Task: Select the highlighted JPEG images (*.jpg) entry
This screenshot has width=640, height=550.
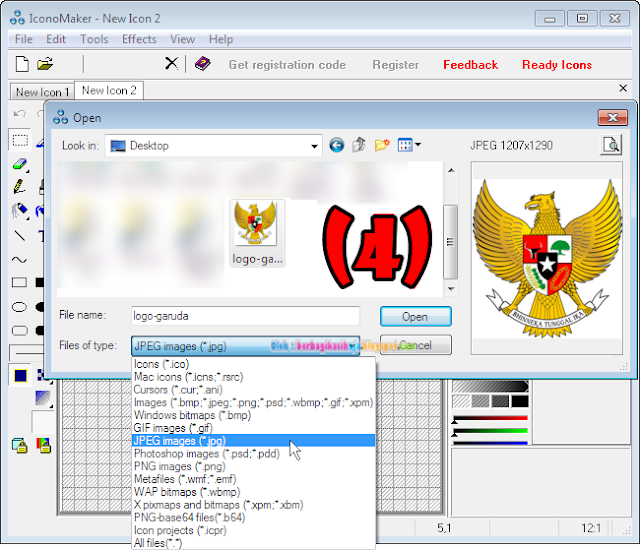Action: click(253, 441)
